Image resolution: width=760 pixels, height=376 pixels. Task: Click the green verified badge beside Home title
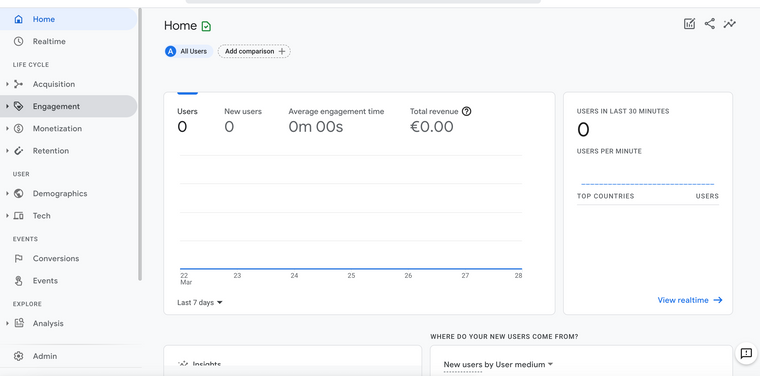coord(206,26)
